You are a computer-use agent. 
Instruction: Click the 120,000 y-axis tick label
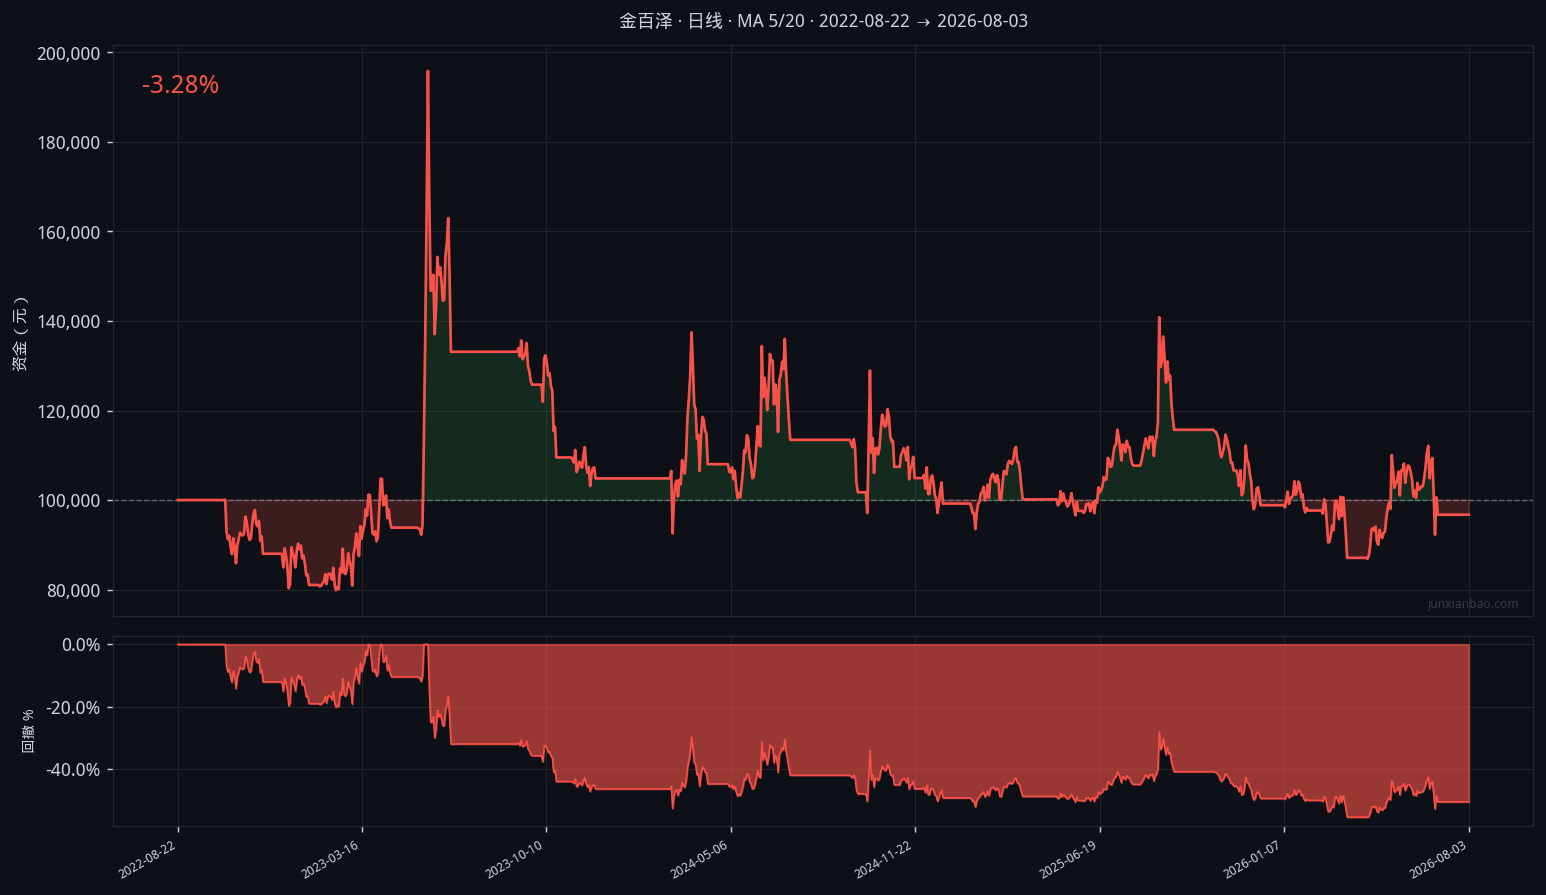69,411
